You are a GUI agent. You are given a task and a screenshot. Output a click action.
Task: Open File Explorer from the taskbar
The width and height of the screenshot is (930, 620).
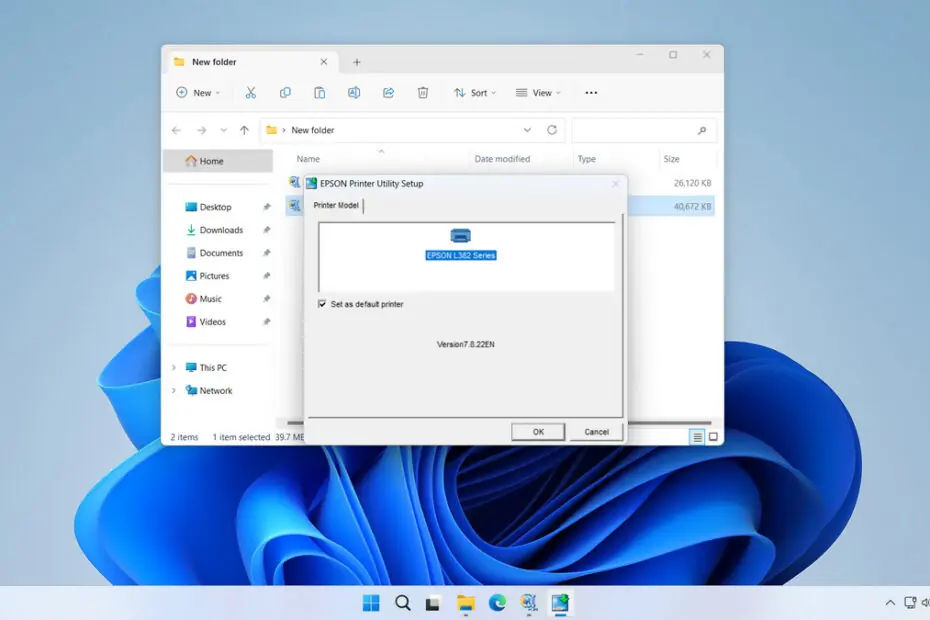[466, 603]
